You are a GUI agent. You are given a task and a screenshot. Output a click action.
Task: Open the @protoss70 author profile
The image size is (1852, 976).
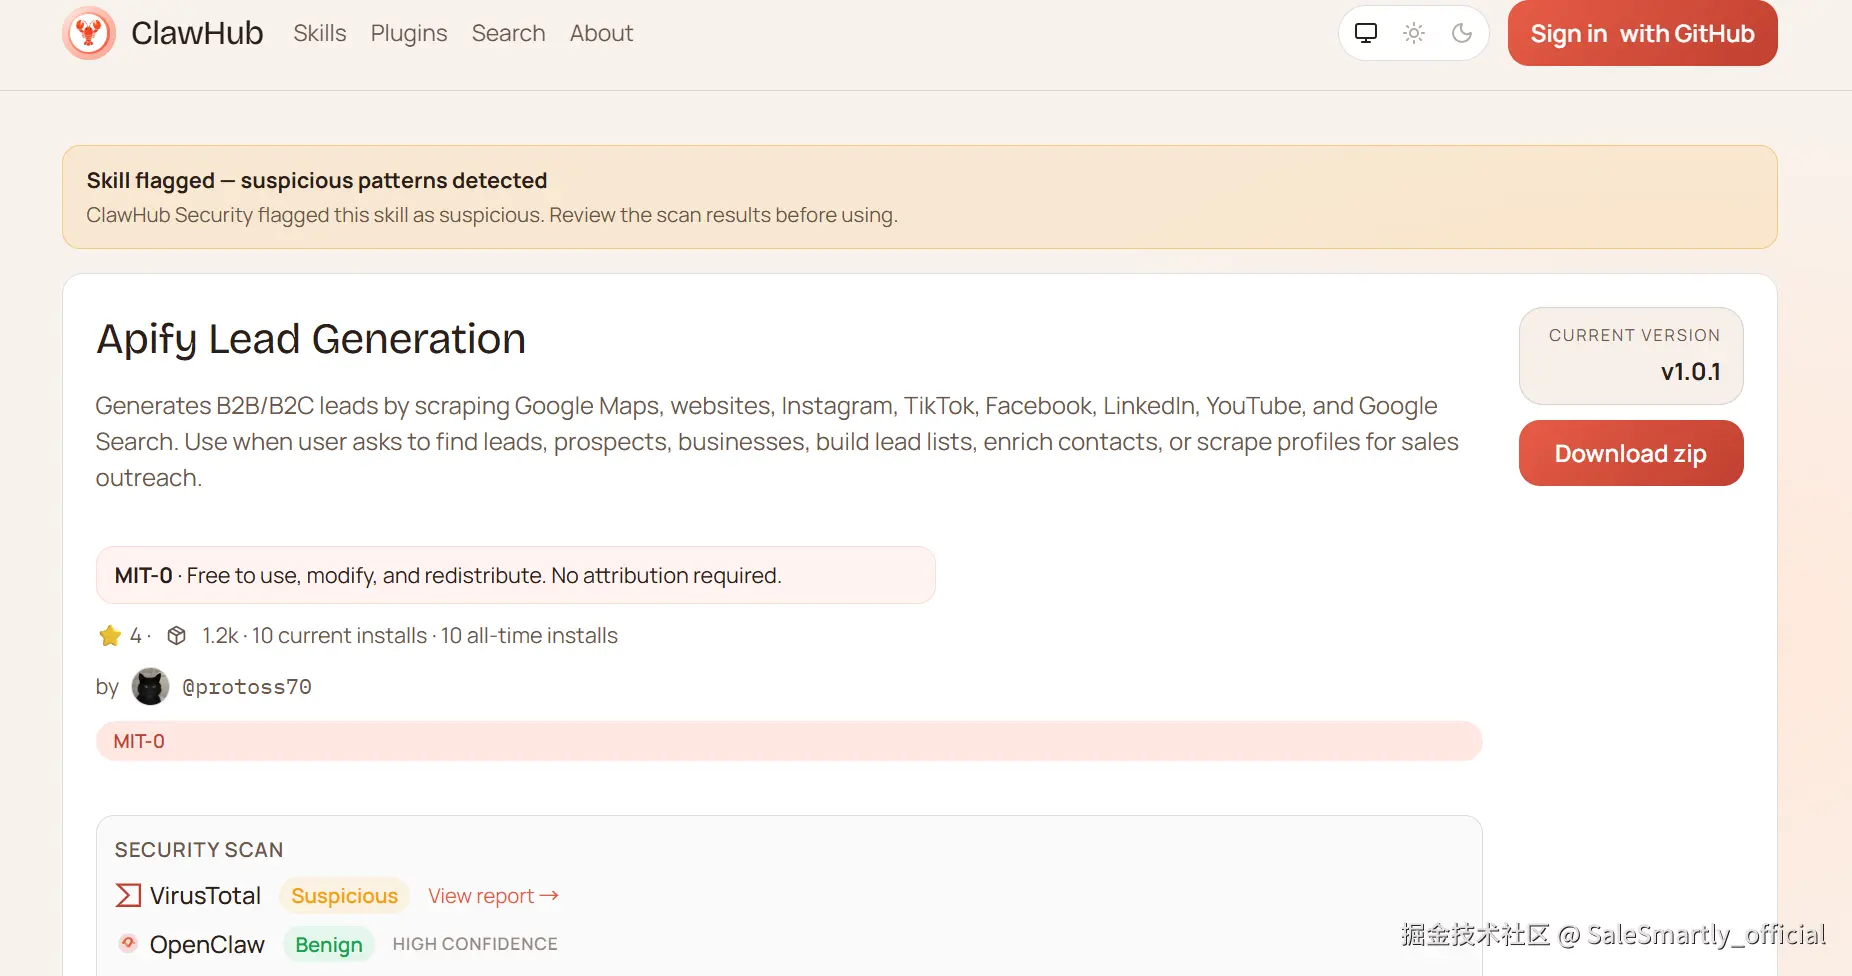[x=247, y=687]
